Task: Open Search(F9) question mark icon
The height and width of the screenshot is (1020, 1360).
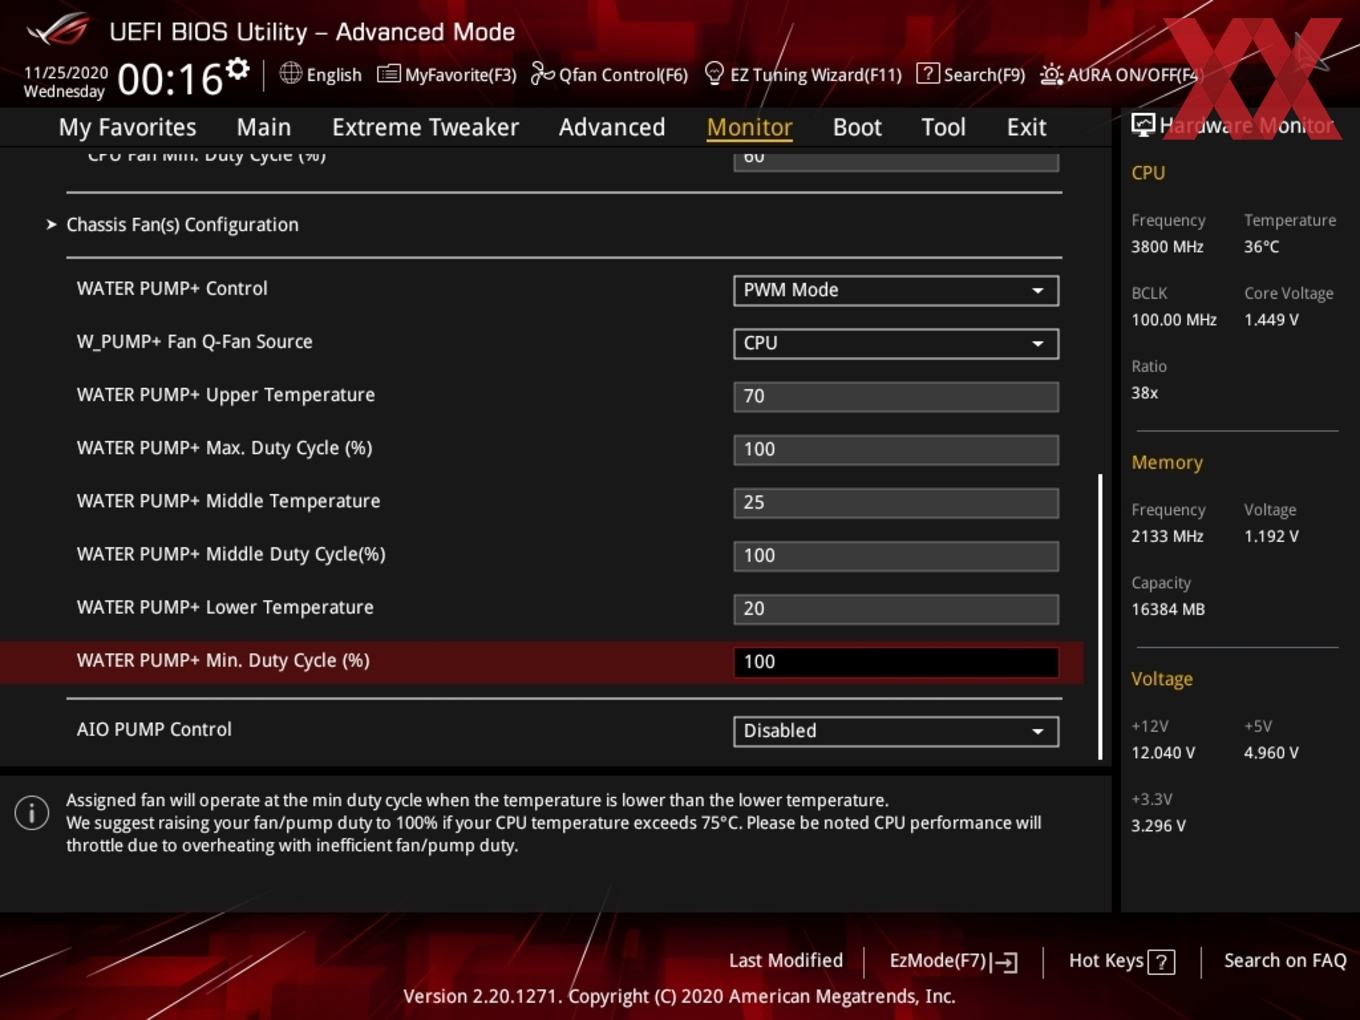Action: click(x=928, y=73)
